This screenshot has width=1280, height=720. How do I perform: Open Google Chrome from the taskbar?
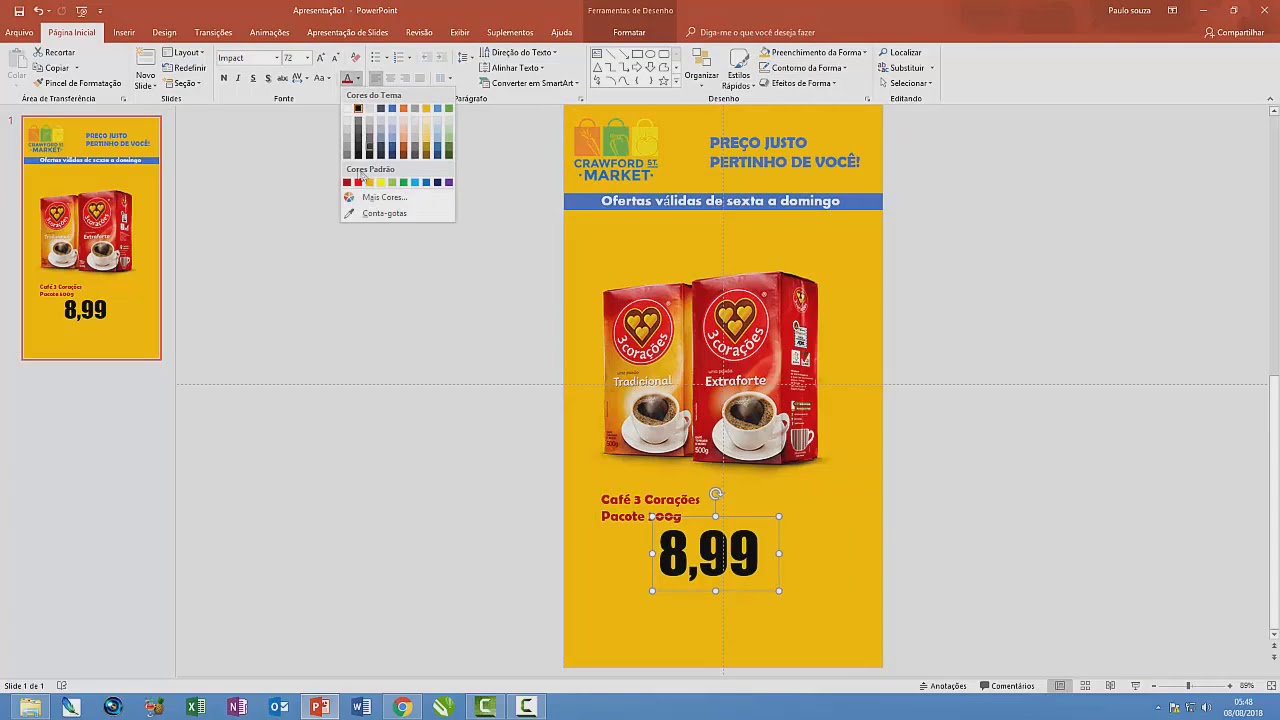coord(402,707)
